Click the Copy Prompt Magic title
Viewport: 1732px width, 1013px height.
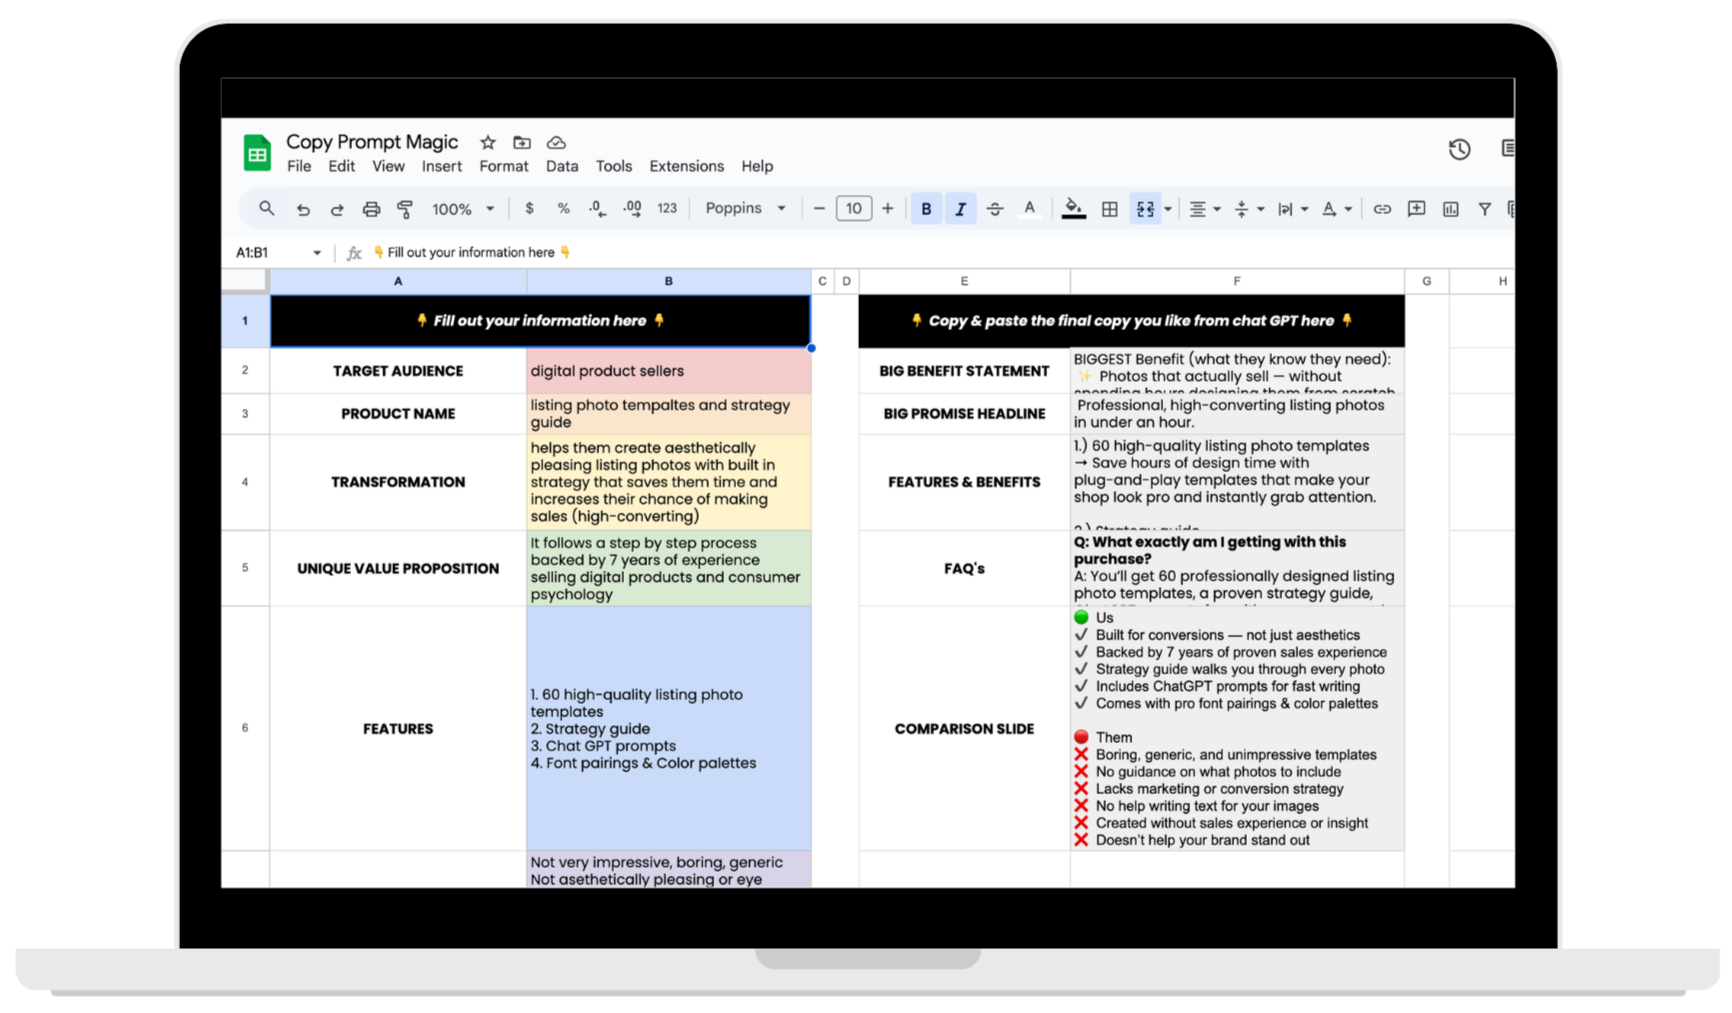click(x=372, y=142)
